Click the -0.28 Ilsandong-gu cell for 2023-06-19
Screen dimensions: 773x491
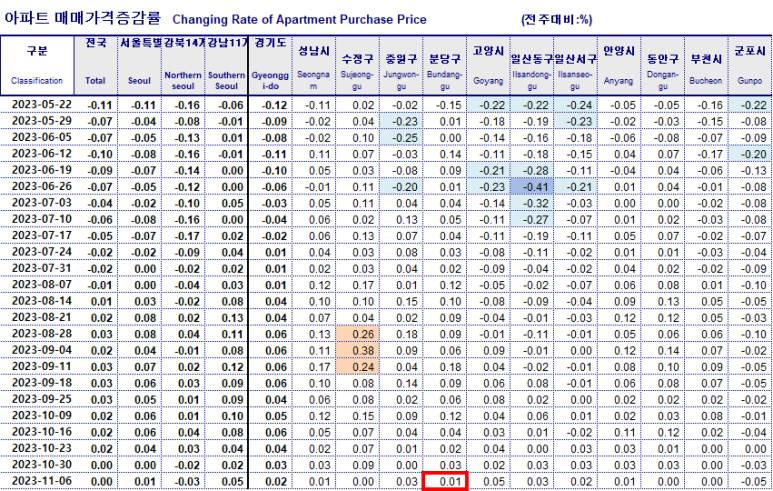[532, 171]
